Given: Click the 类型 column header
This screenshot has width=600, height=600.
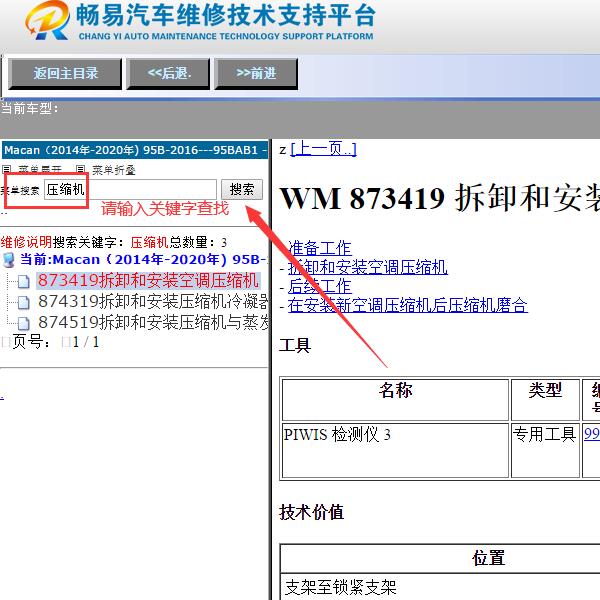Looking at the screenshot, I should point(545,400).
